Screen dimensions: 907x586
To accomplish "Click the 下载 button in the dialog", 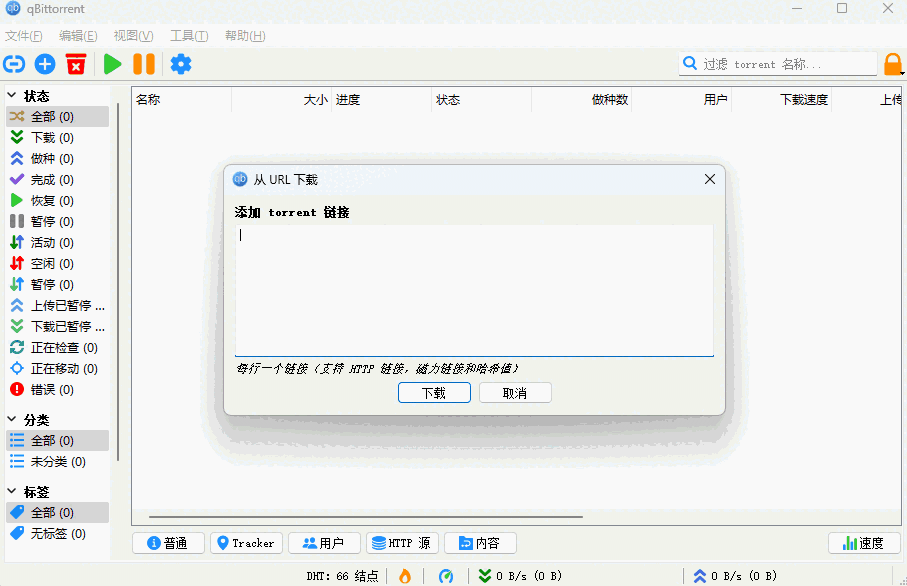I will (434, 392).
